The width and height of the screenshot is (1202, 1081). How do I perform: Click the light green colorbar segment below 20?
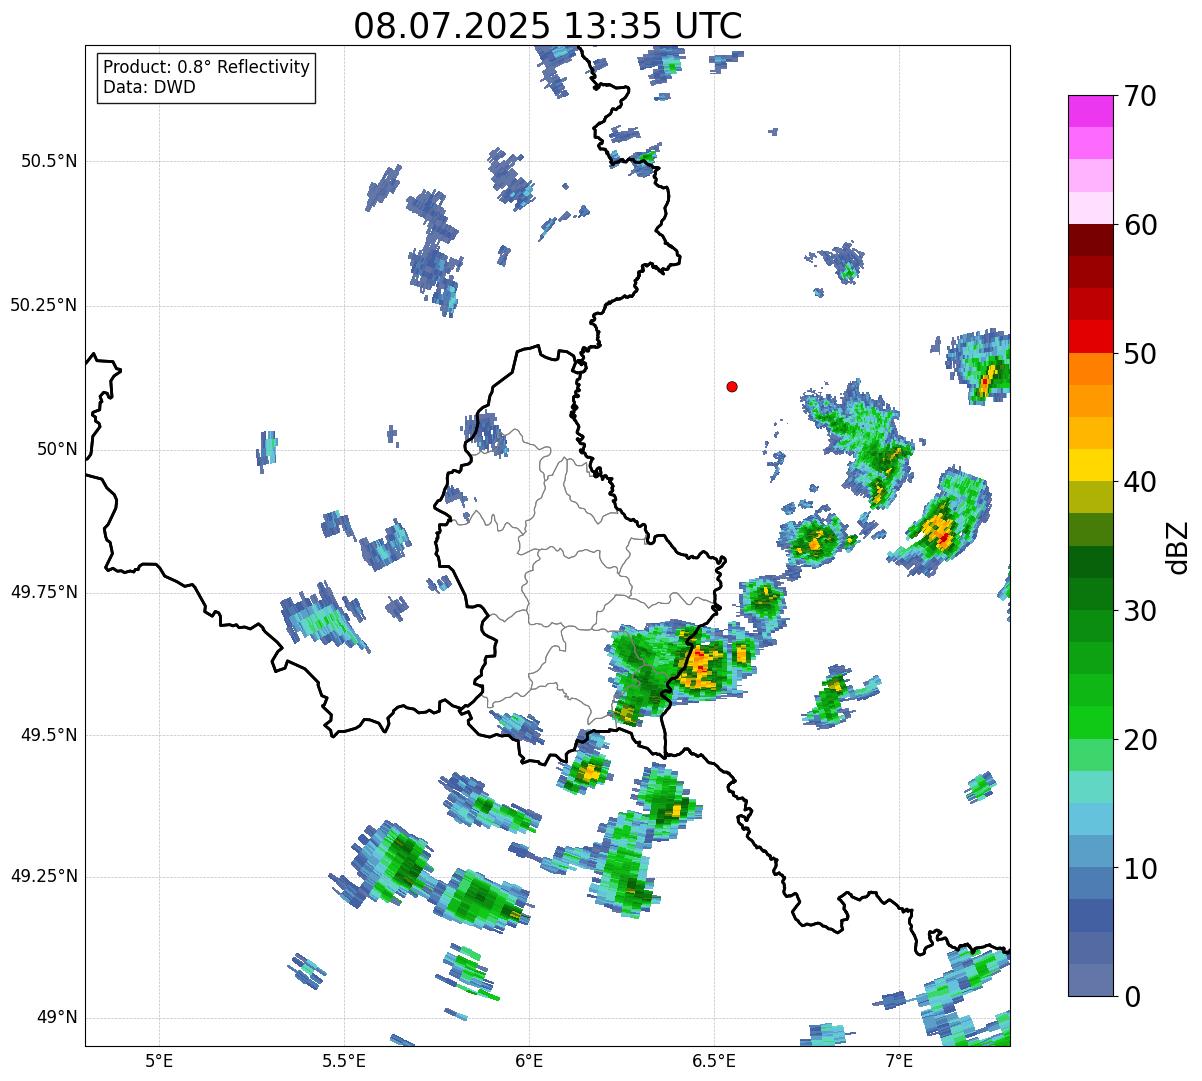pyautogui.click(x=1090, y=755)
